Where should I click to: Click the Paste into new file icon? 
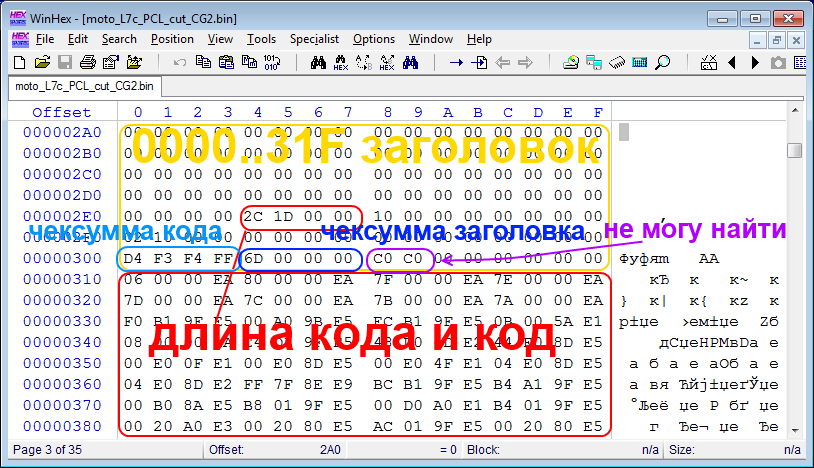click(x=249, y=63)
